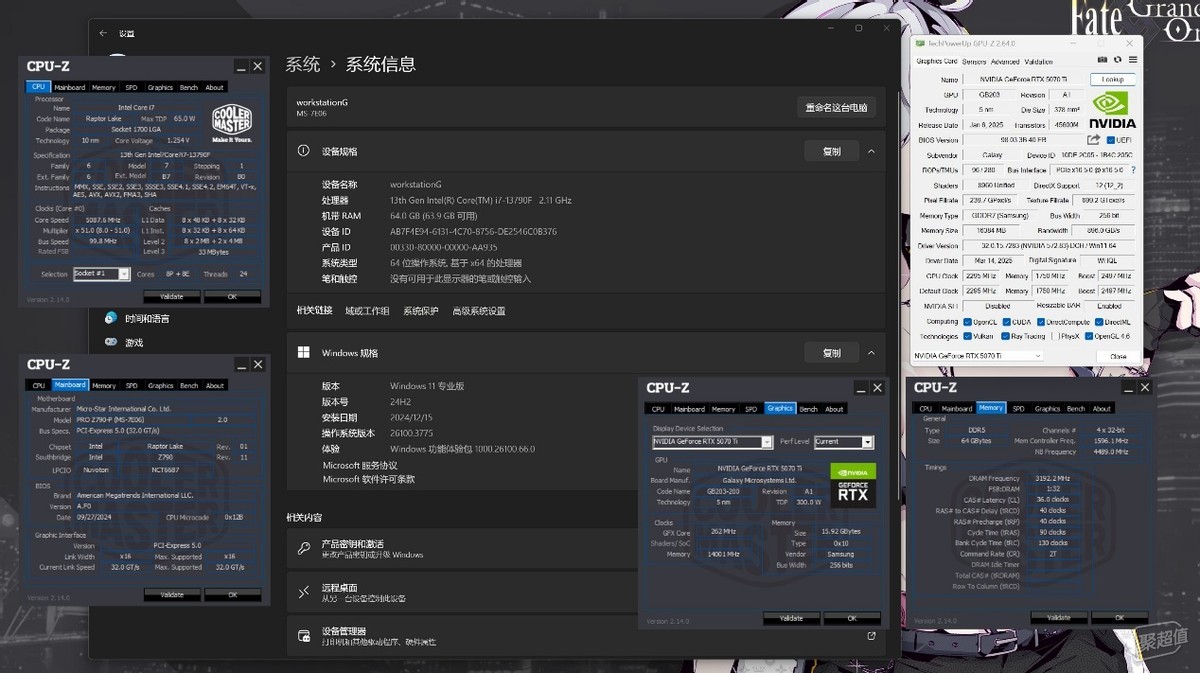Viewport: 1200px width, 673px height.
Task: Toggle the DirectML checkbox in GPU-Z
Action: tap(1098, 322)
